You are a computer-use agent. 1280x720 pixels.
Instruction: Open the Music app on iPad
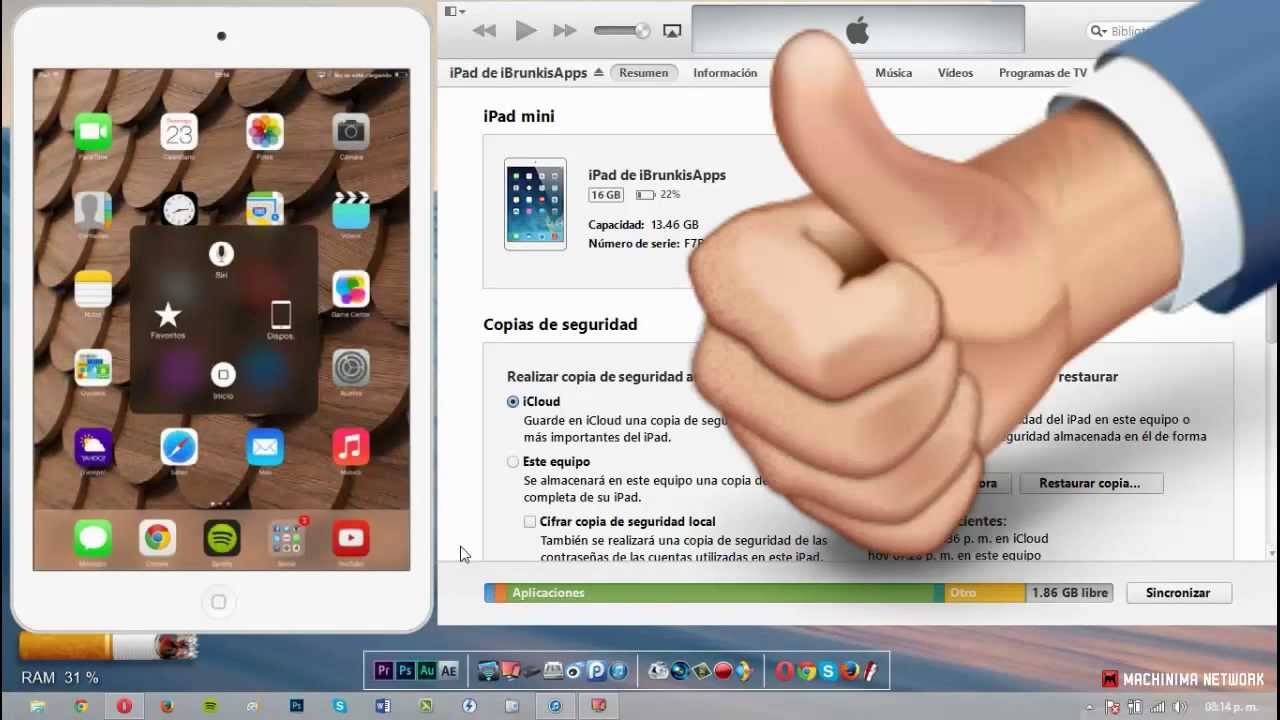[x=351, y=446]
